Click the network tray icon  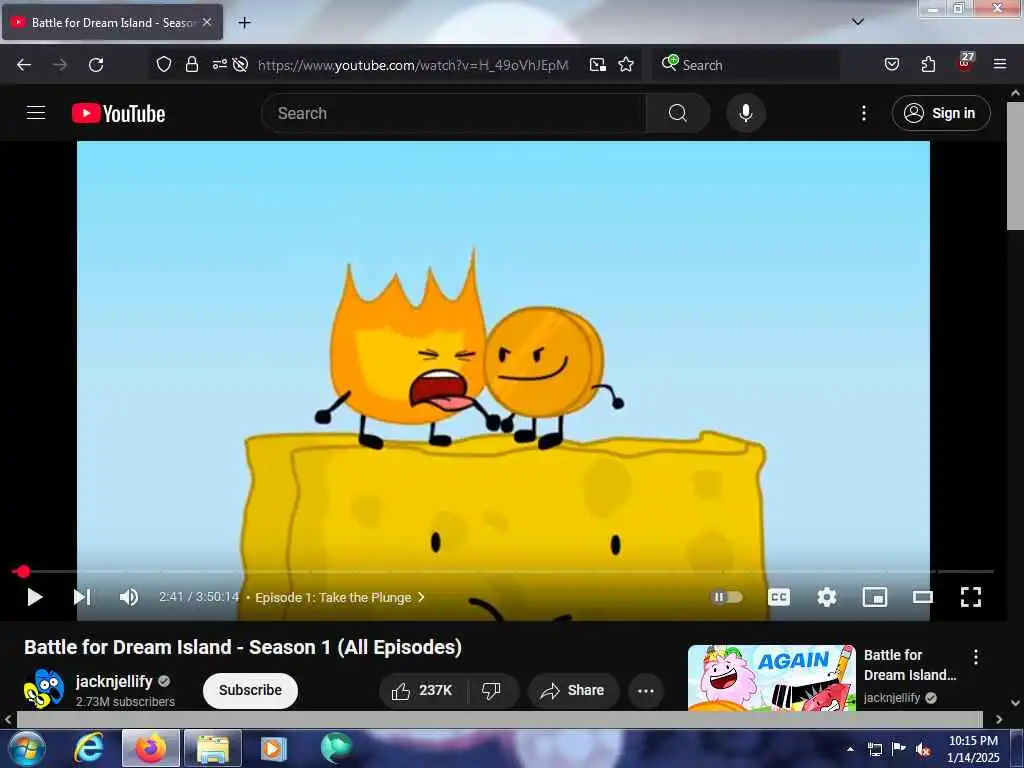[x=874, y=750]
